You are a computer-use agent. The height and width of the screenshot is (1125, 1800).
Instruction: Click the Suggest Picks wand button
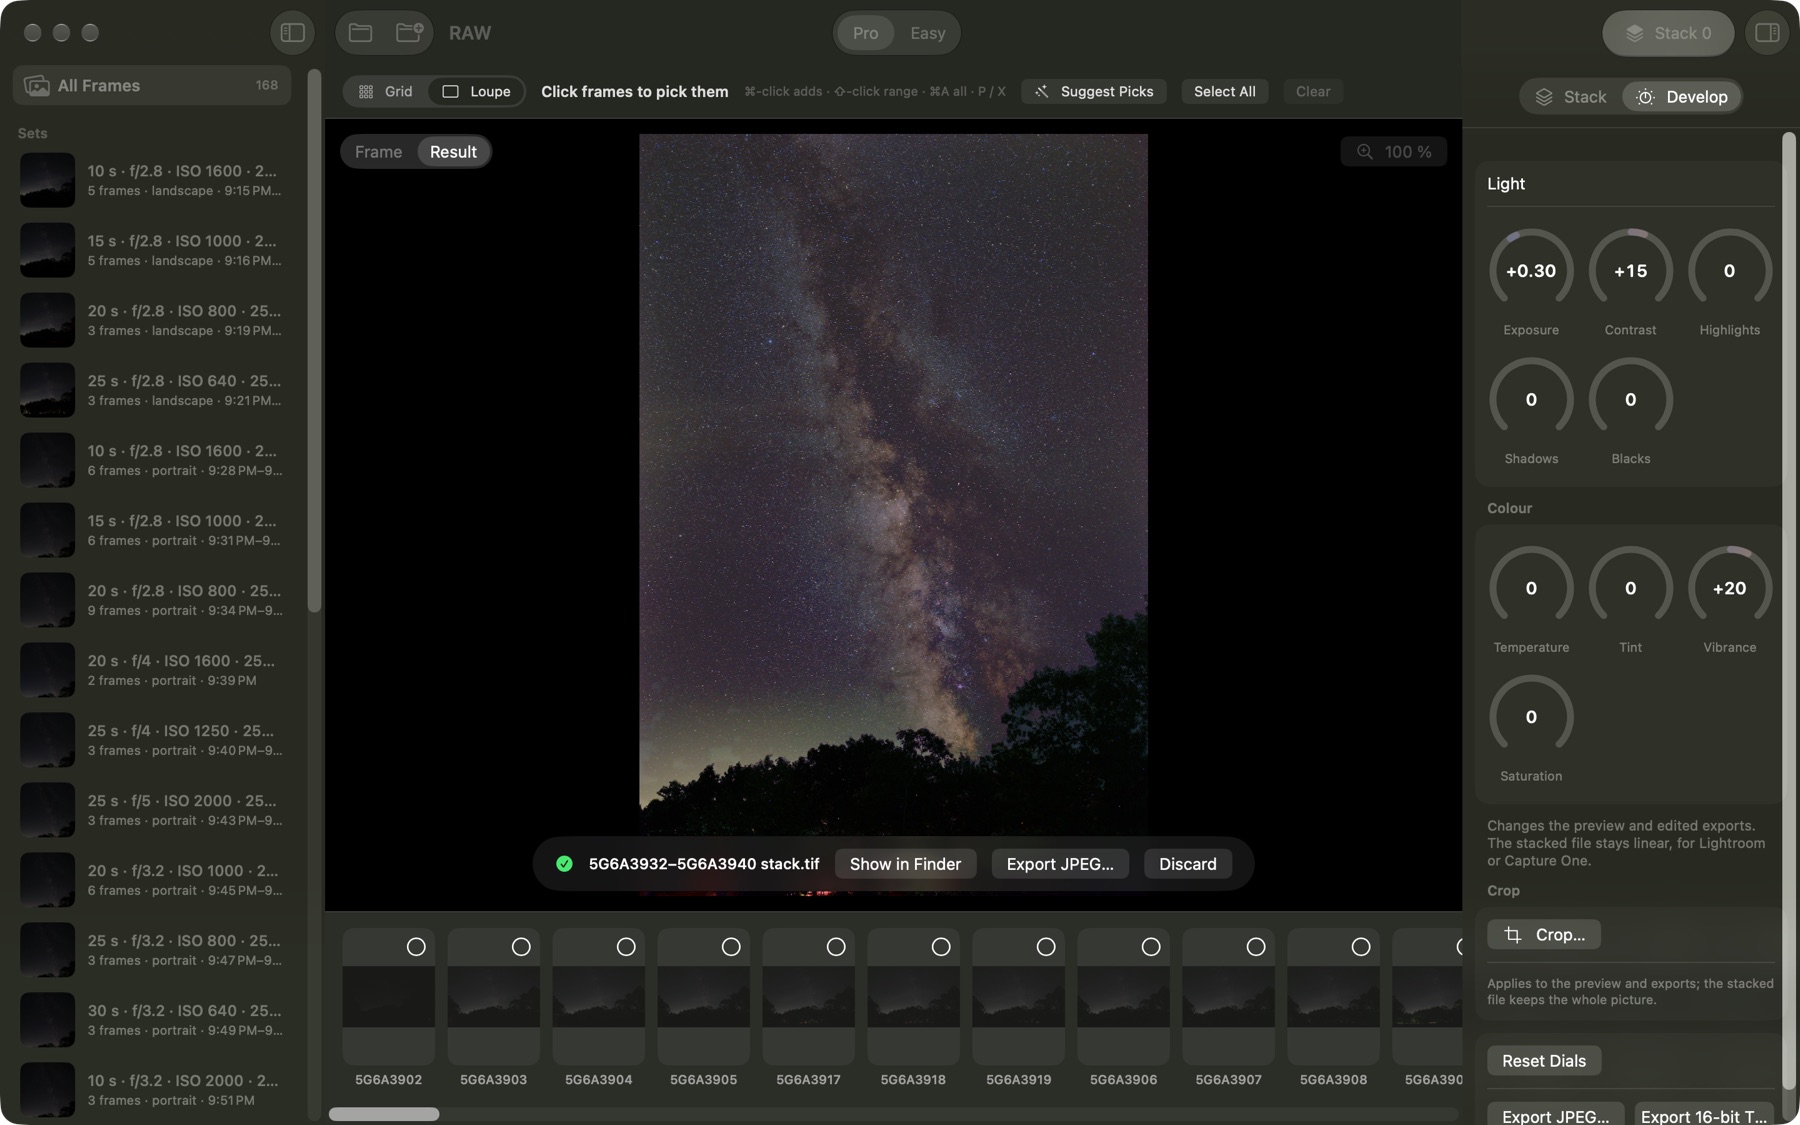coord(1094,91)
